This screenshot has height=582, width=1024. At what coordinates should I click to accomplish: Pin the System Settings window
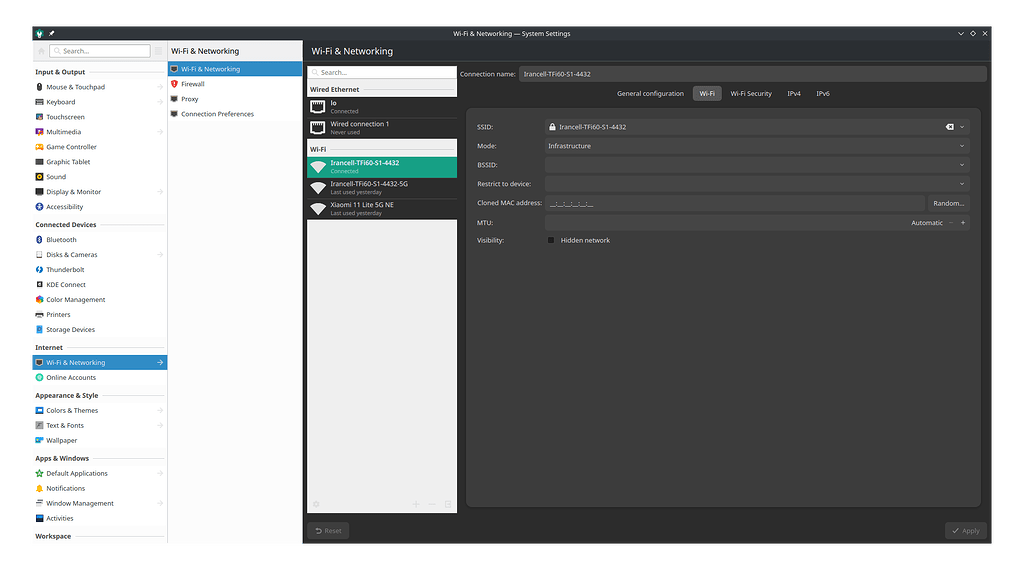pyautogui.click(x=52, y=33)
